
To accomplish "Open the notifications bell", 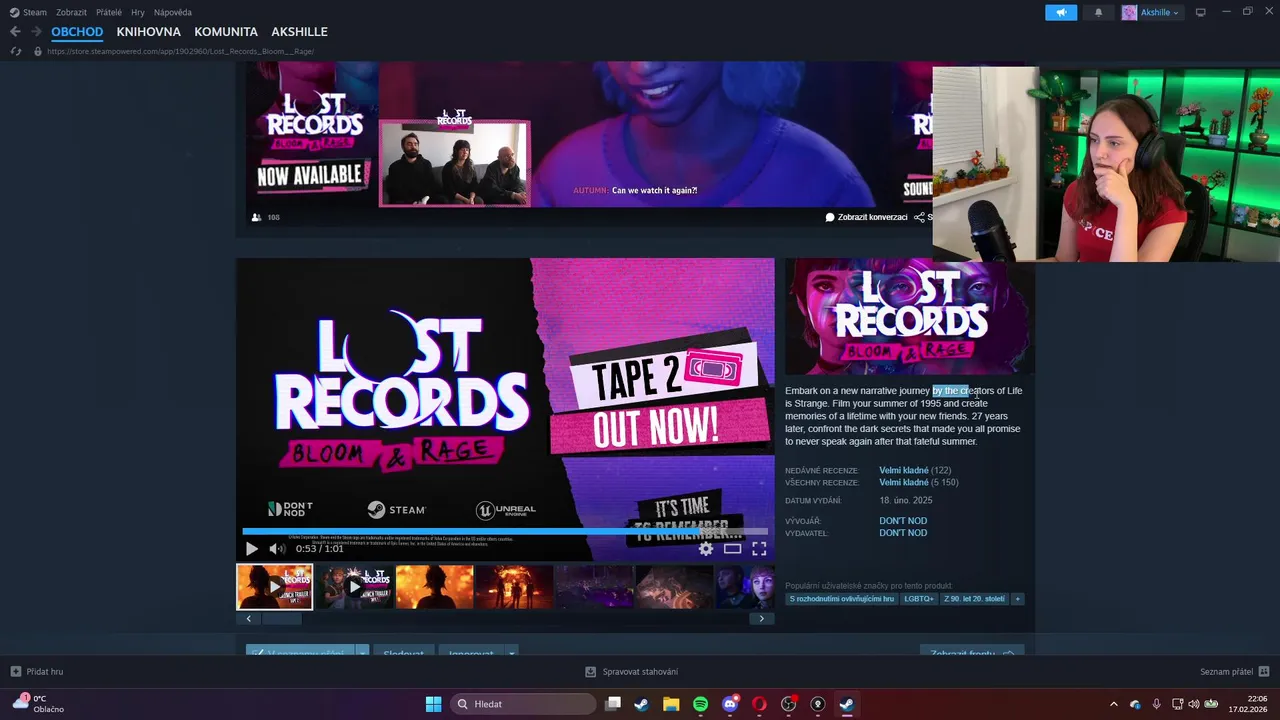I will [x=1099, y=12].
